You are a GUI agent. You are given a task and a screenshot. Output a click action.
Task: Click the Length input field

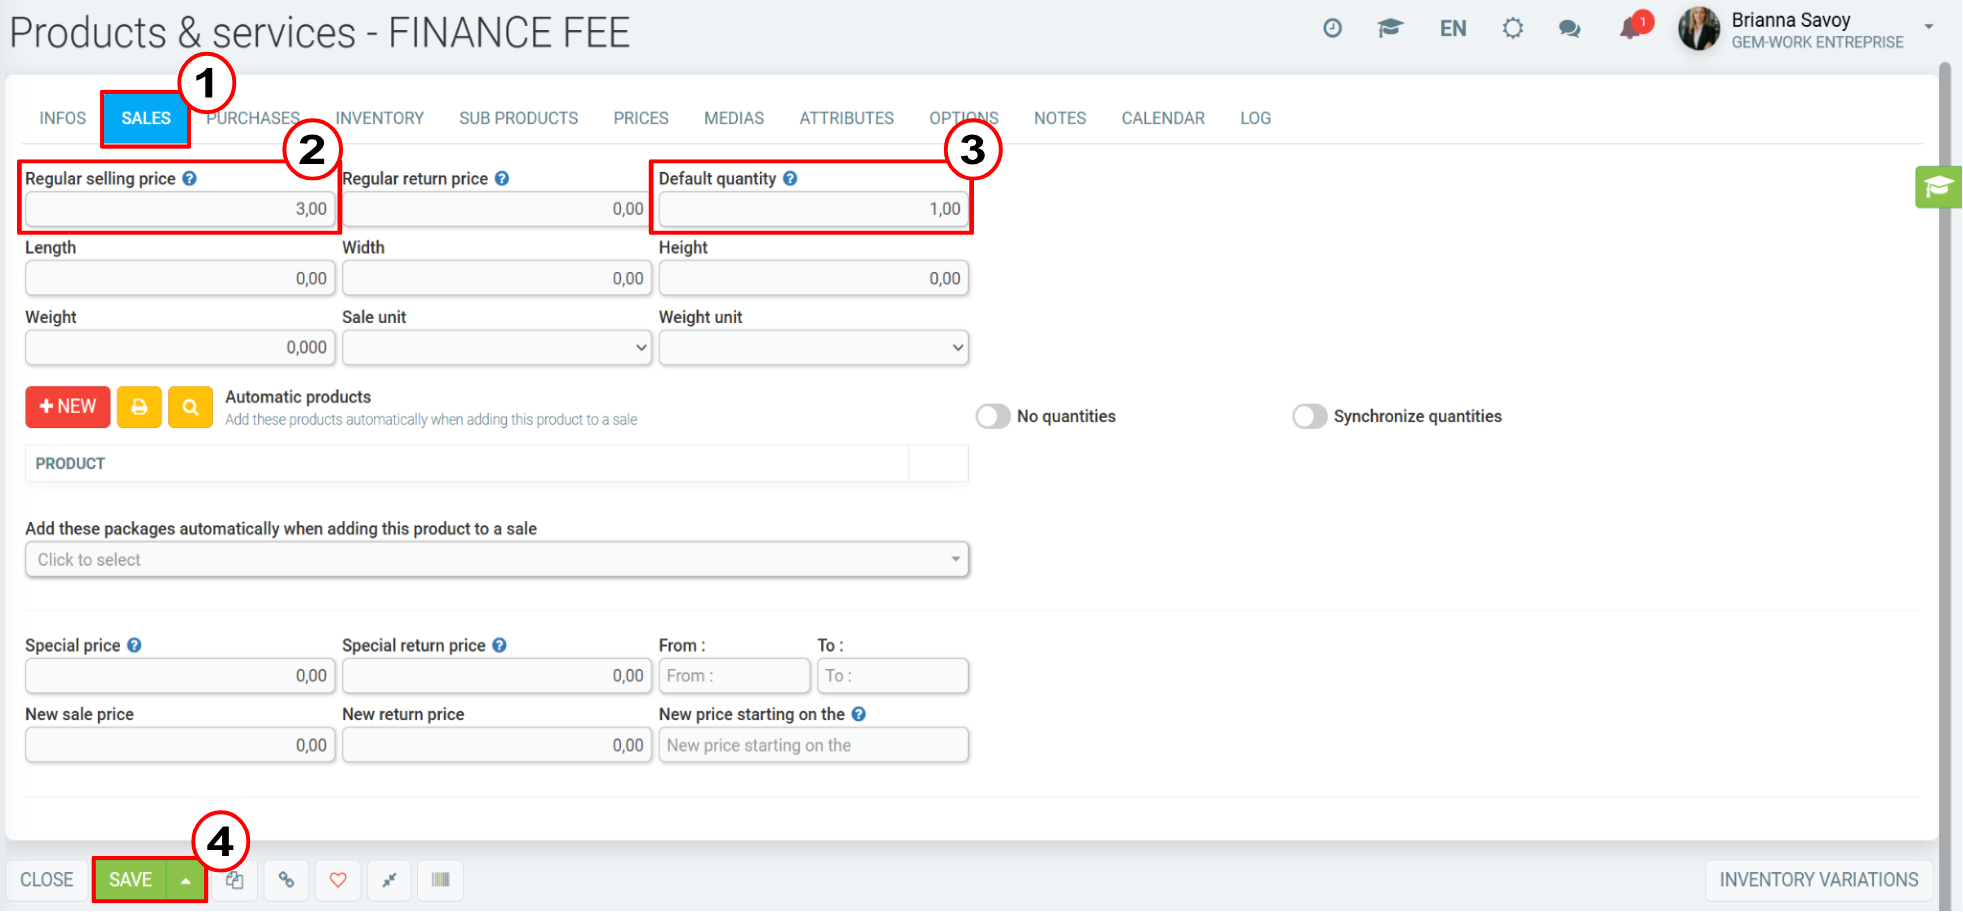point(180,278)
